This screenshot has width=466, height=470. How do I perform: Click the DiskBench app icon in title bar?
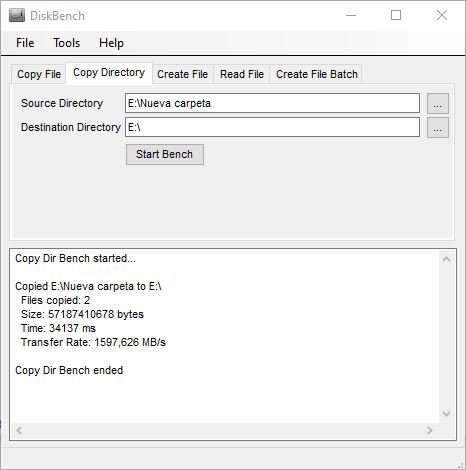[17, 16]
